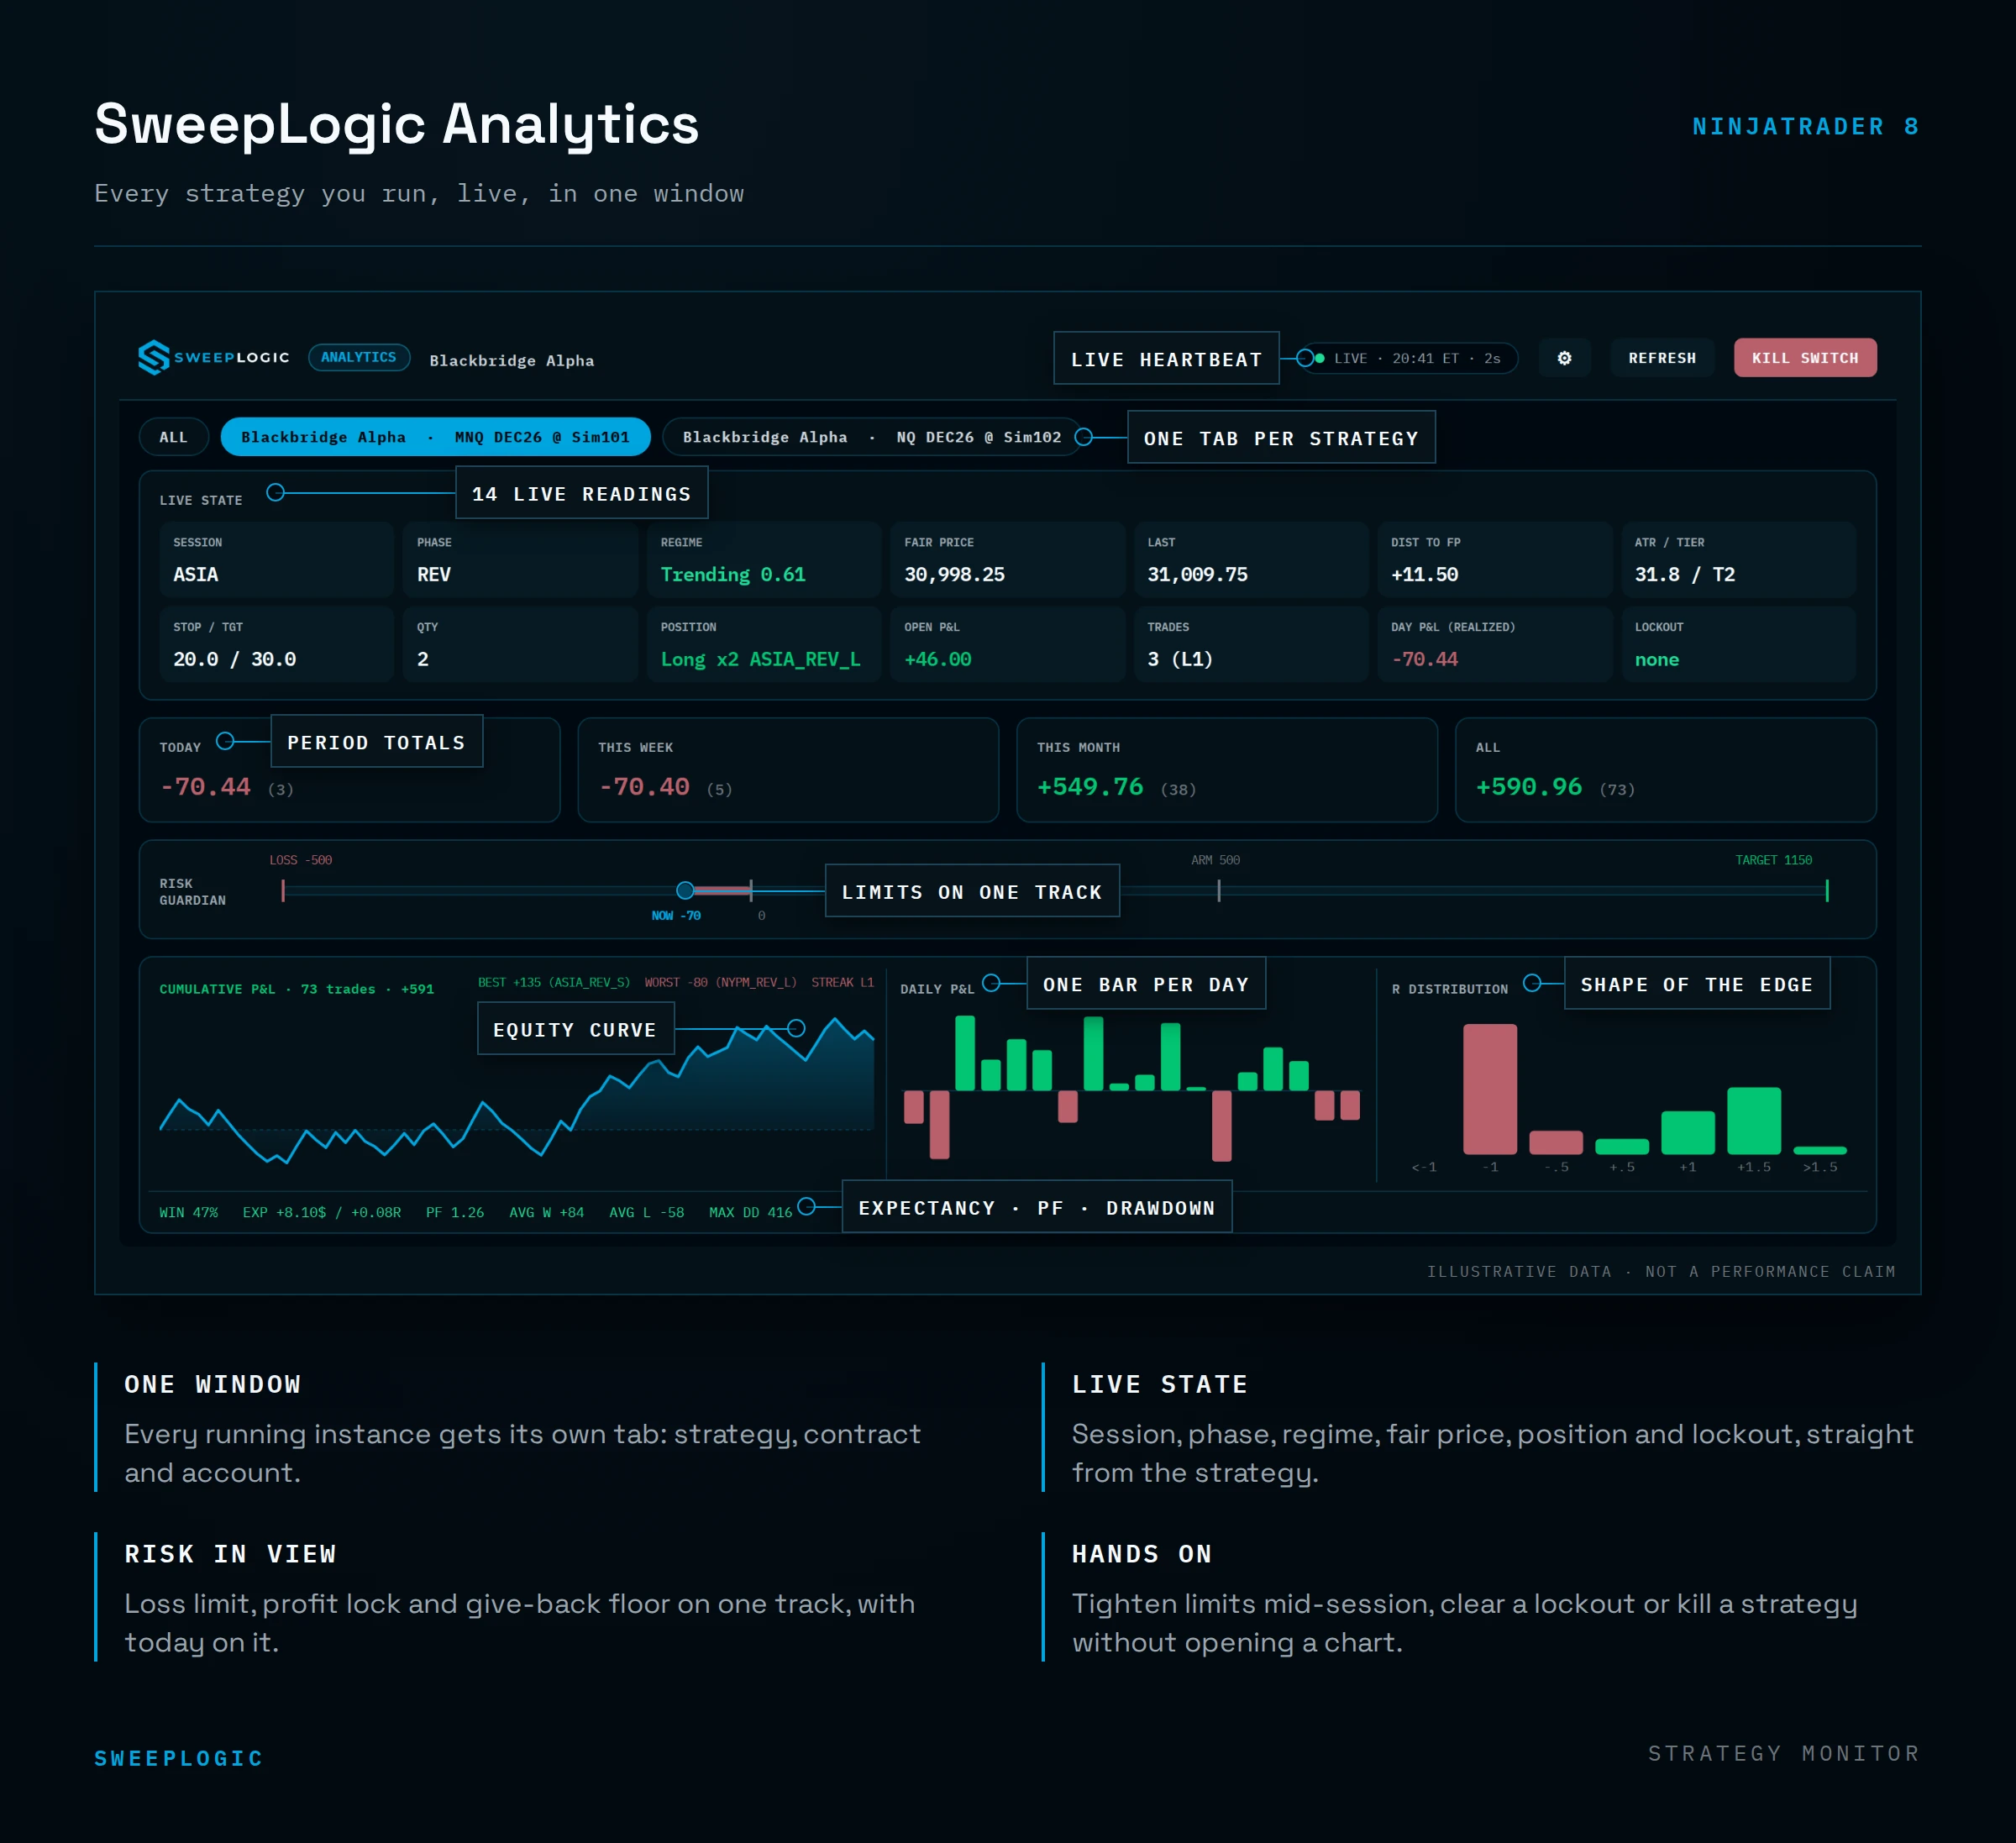Viewport: 2016px width, 1843px height.
Task: Switch to MNQ DEC26 @ Sim101 tab
Action: click(435, 437)
